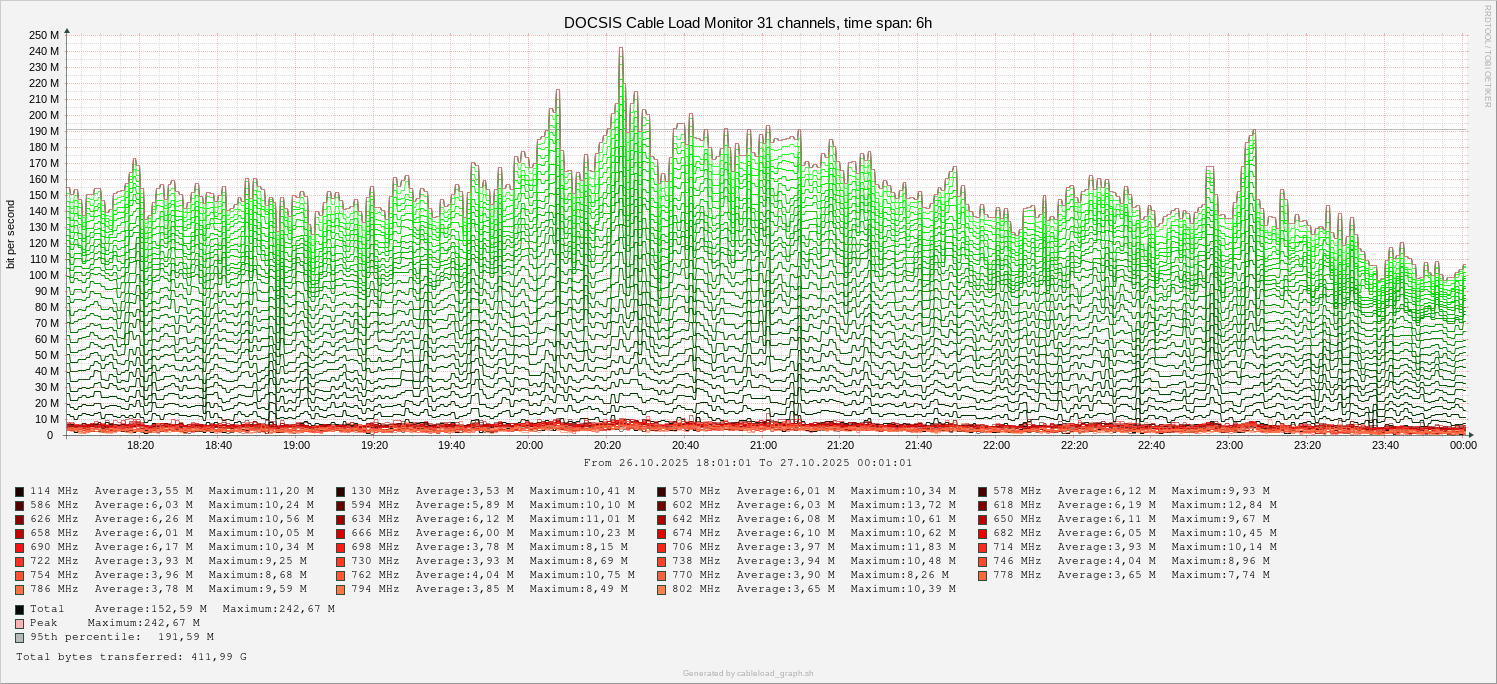
Task: Click the 100 M y-axis value
Action: pyautogui.click(x=45, y=275)
